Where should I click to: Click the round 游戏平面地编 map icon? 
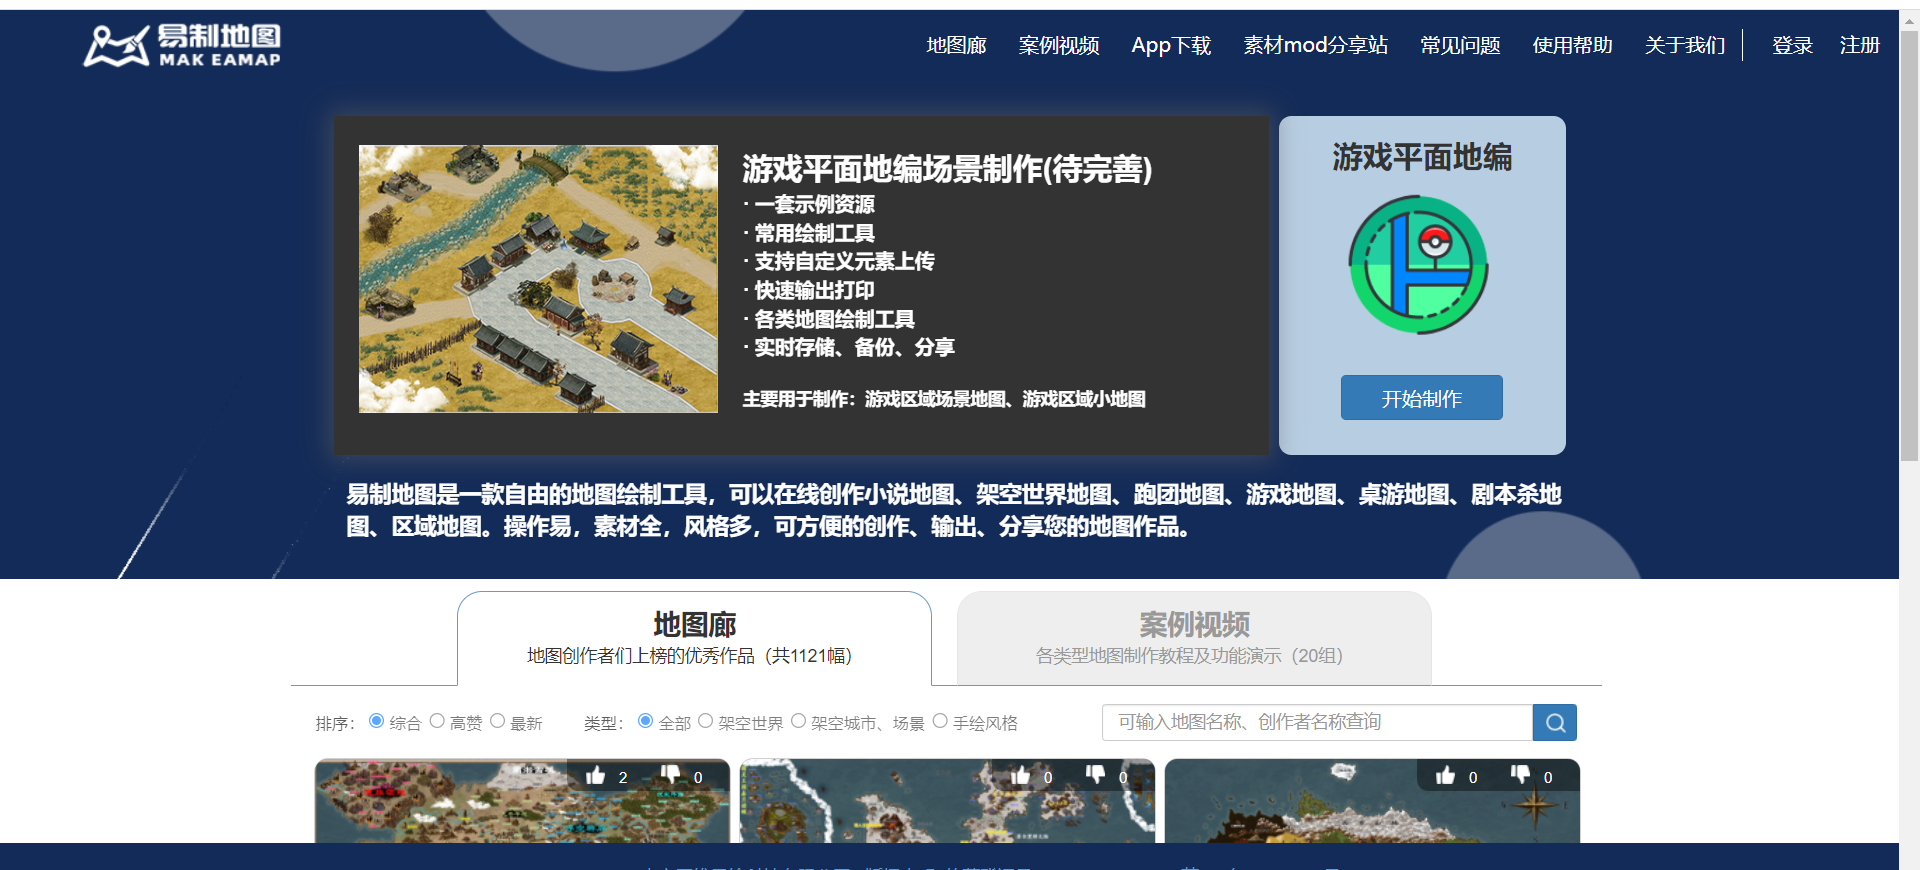pyautogui.click(x=1418, y=265)
